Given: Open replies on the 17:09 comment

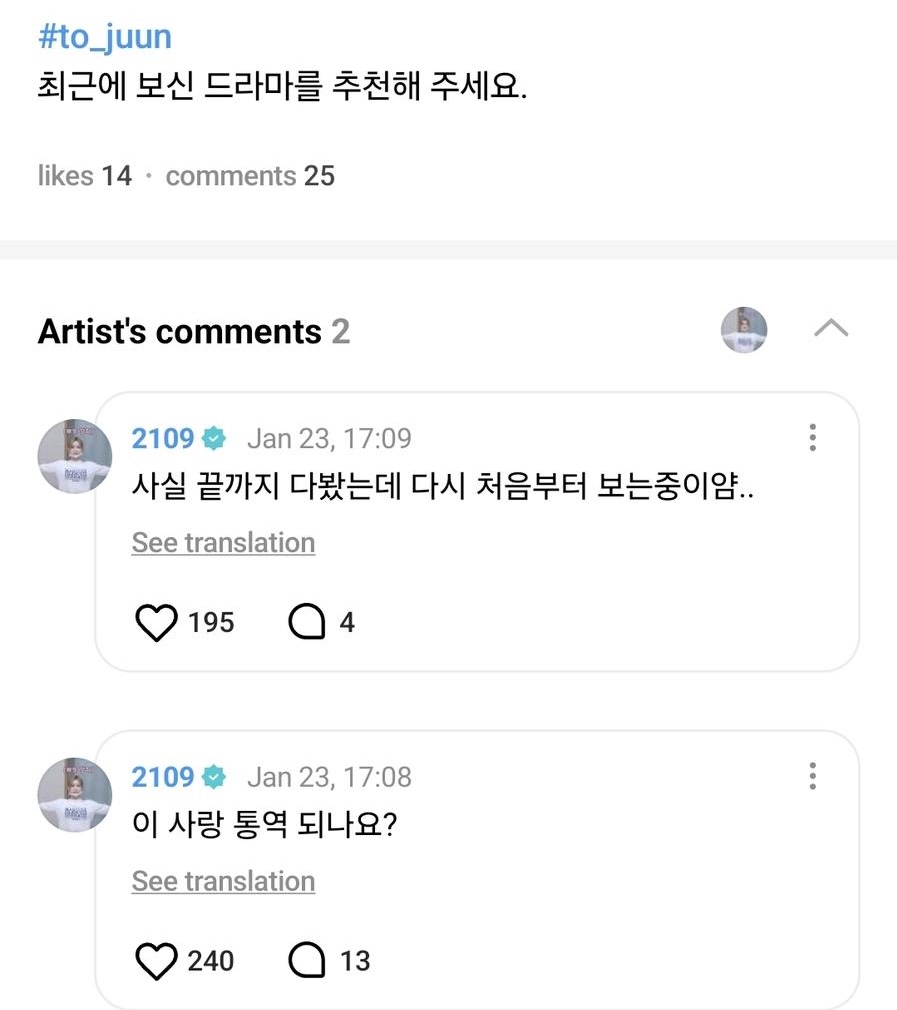Looking at the screenshot, I should click(307, 623).
